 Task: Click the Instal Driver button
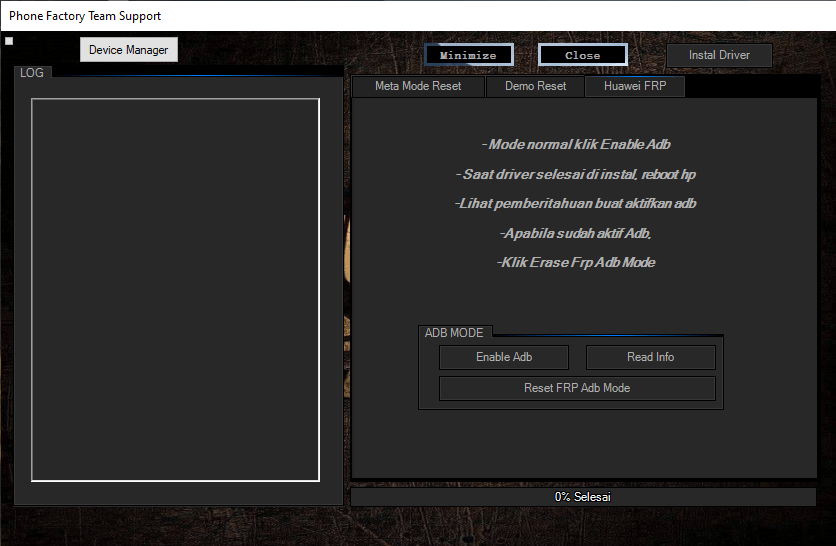[719, 55]
